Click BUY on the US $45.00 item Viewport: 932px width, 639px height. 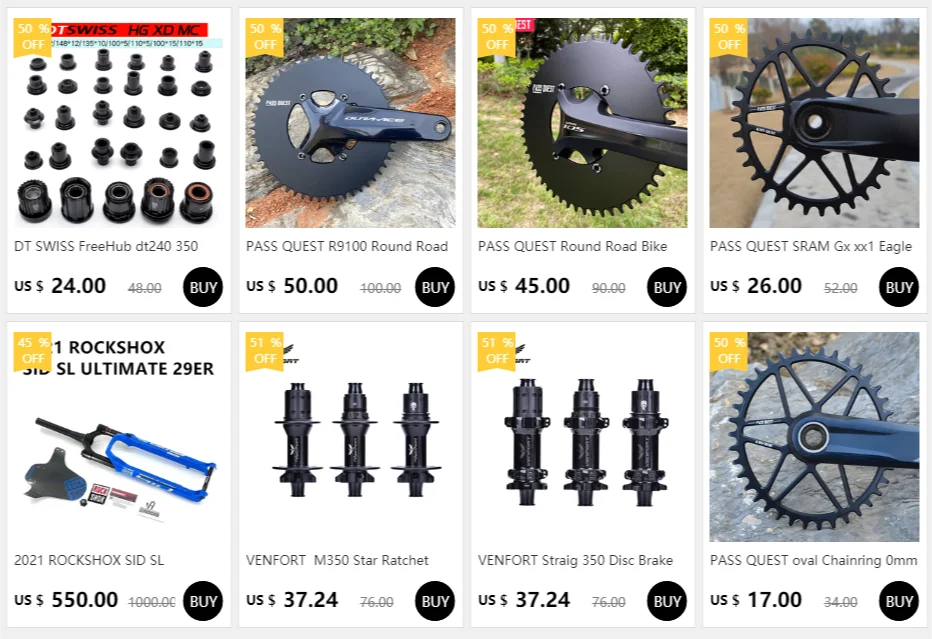(666, 287)
